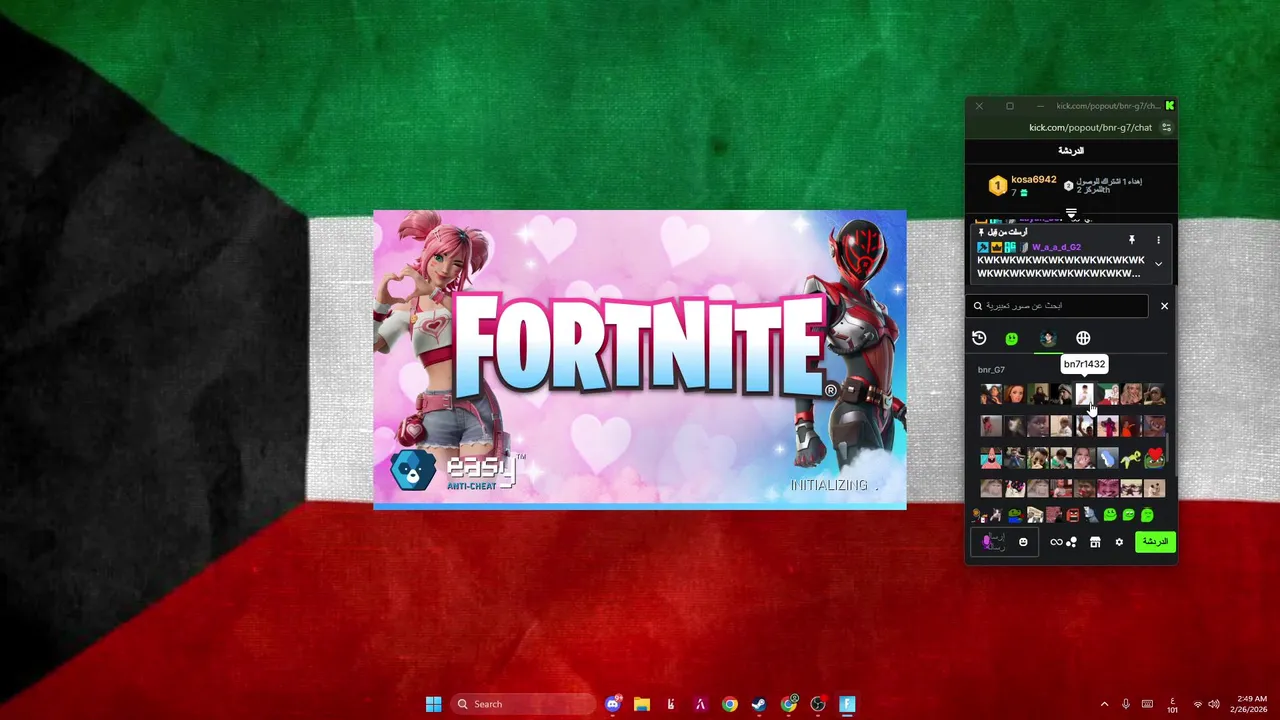This screenshot has width=1280, height=720.
Task: Click the Kick logo in title bar
Action: click(x=1169, y=106)
